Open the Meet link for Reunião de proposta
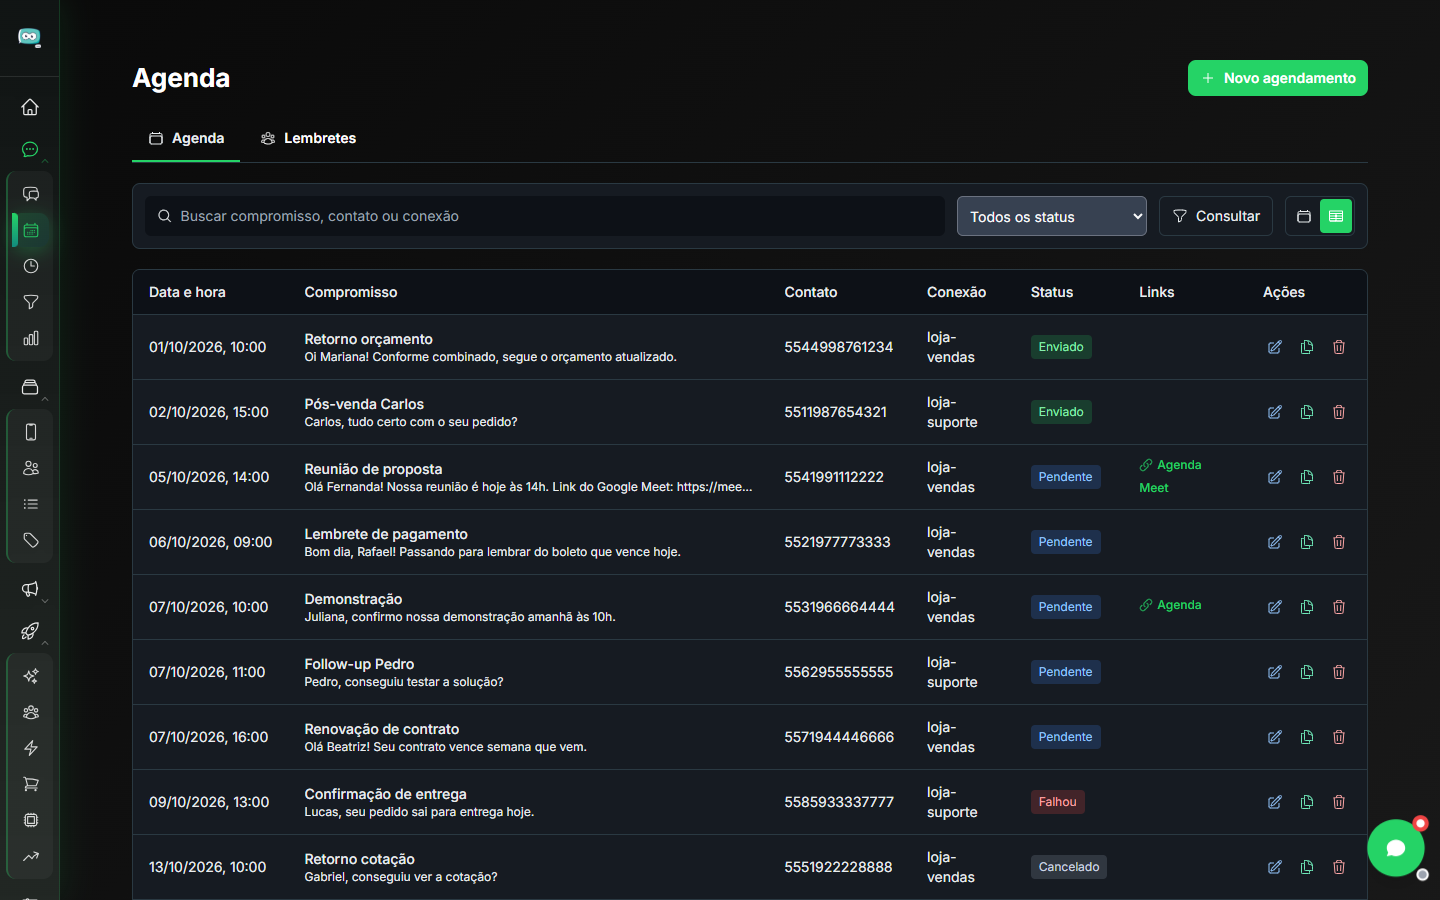 [x=1154, y=488]
